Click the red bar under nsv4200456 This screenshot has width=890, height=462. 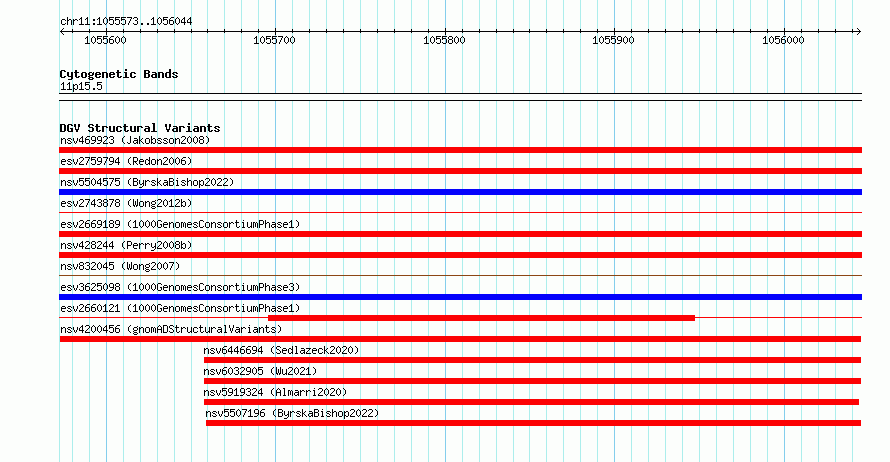pyautogui.click(x=460, y=339)
